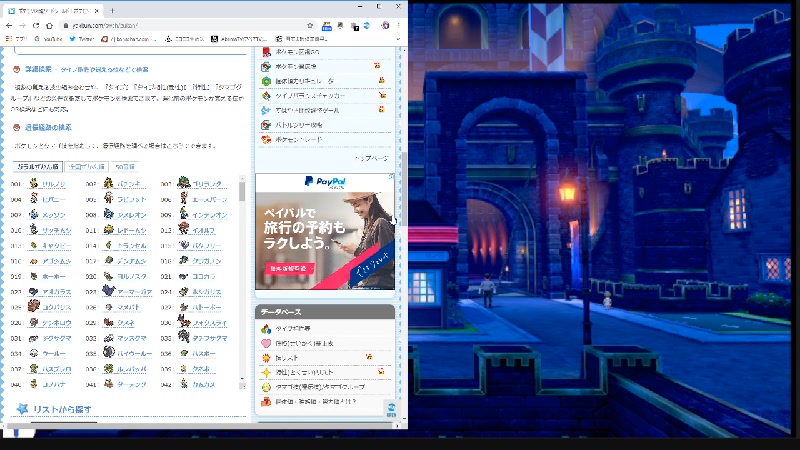
Task: Click the ヒバニー sprite icon at 004
Action: pyautogui.click(x=34, y=198)
